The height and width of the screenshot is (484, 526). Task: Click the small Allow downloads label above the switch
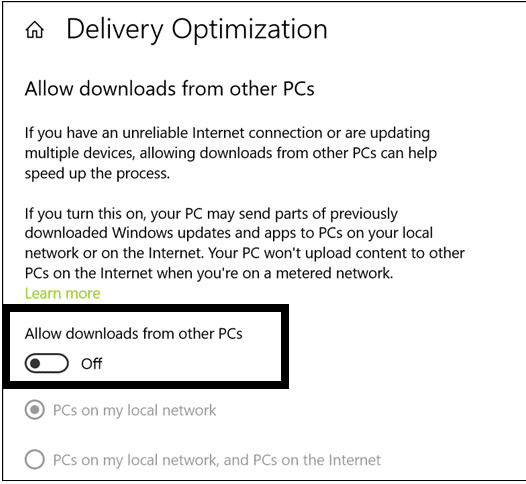coord(134,334)
